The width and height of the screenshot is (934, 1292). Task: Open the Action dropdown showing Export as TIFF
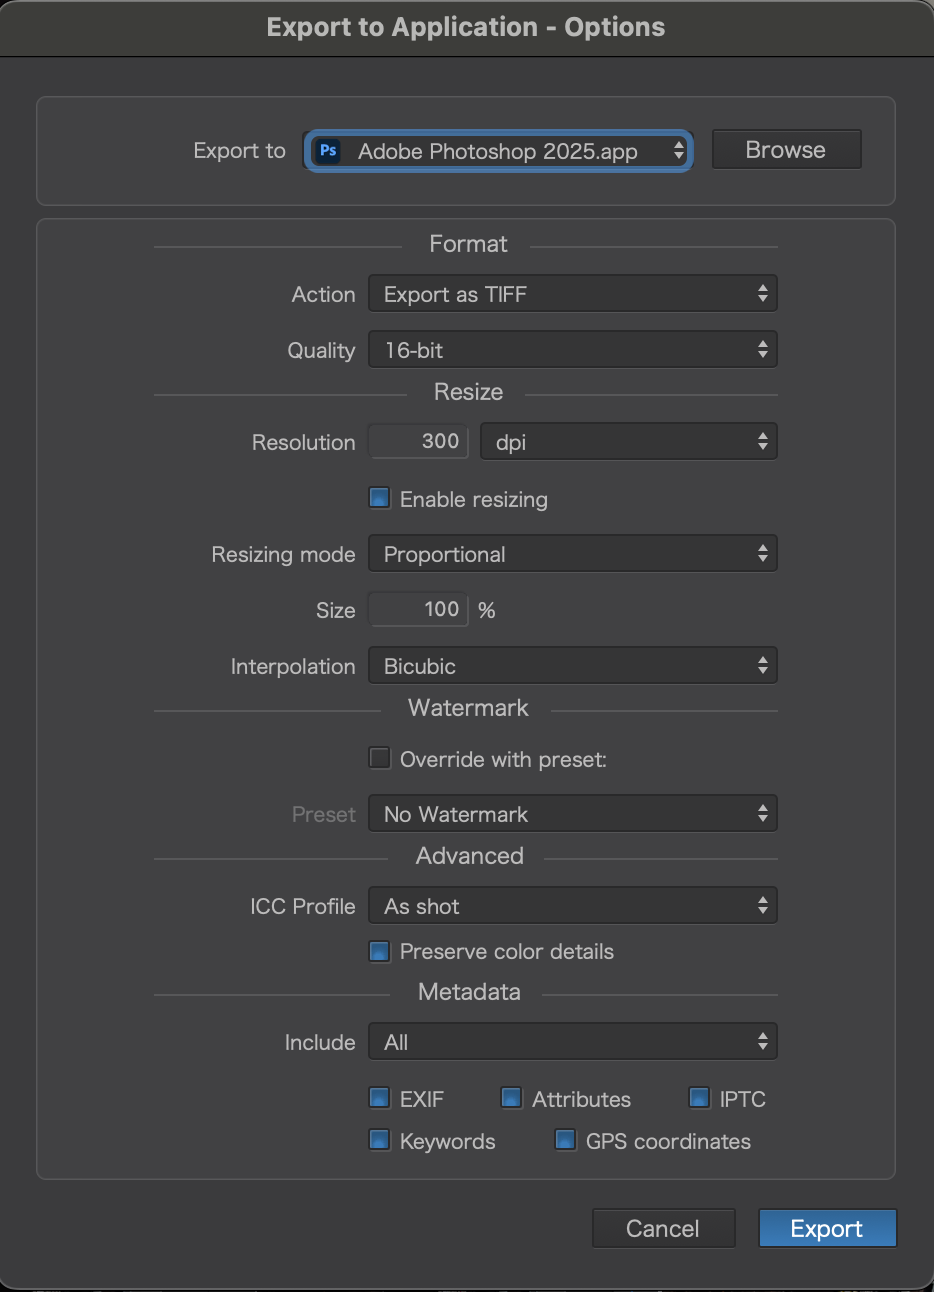pyautogui.click(x=572, y=293)
